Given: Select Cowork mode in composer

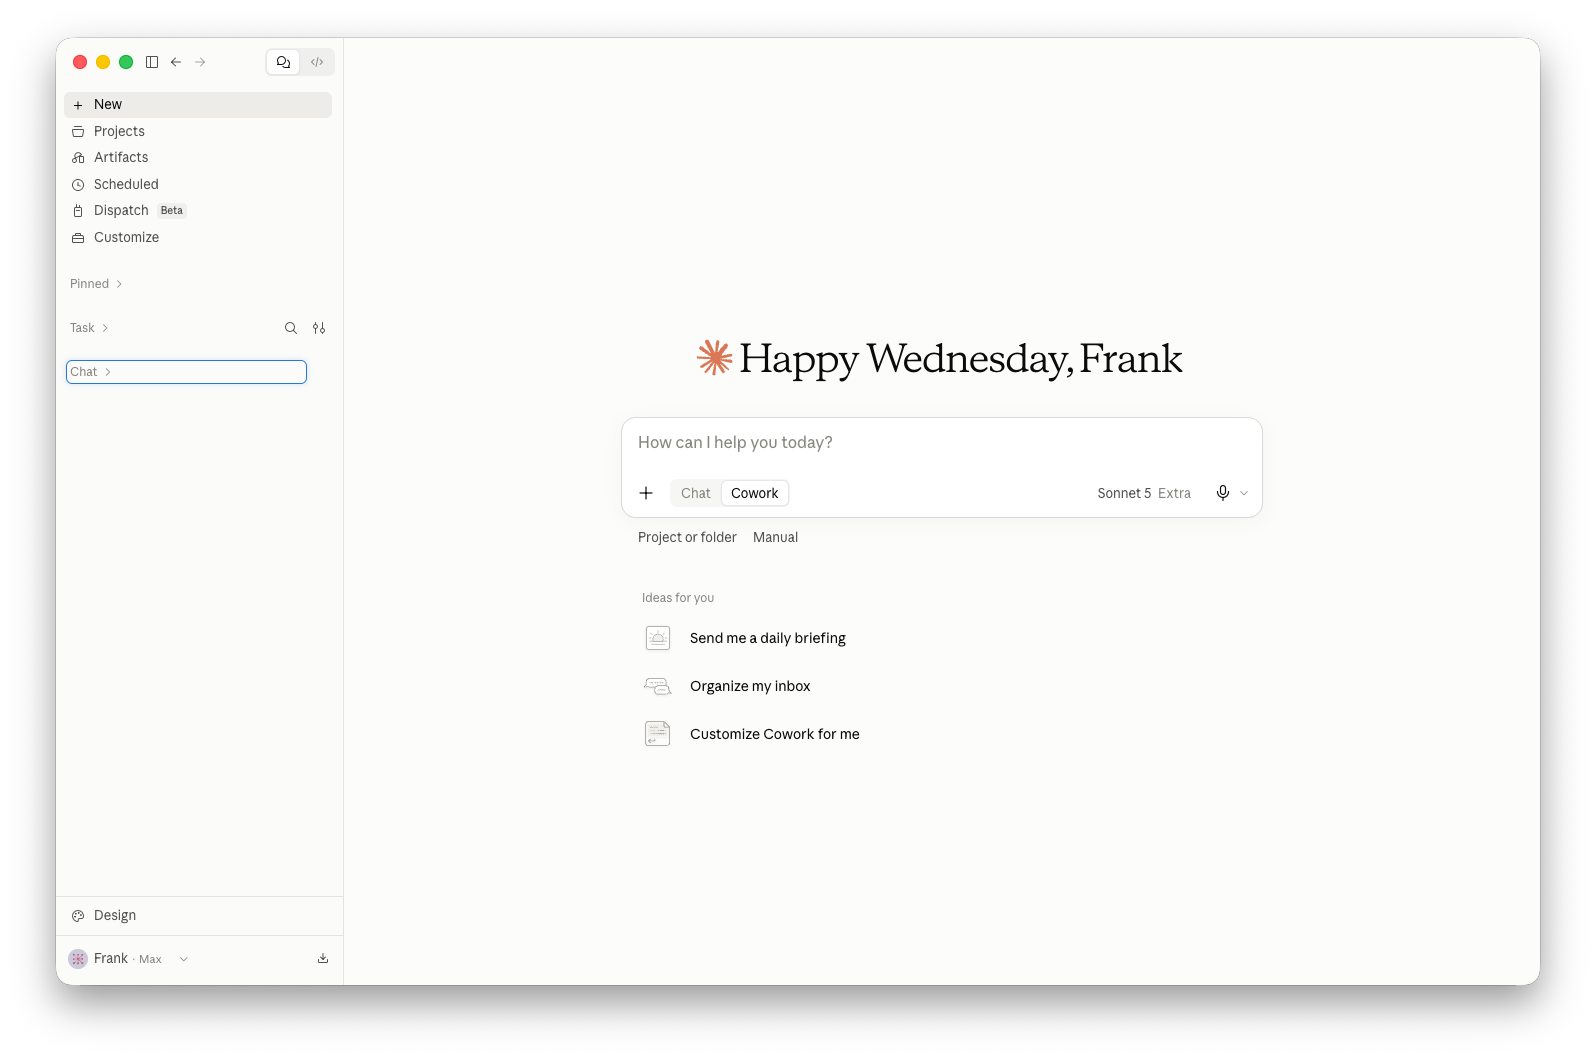Looking at the screenshot, I should pos(755,493).
